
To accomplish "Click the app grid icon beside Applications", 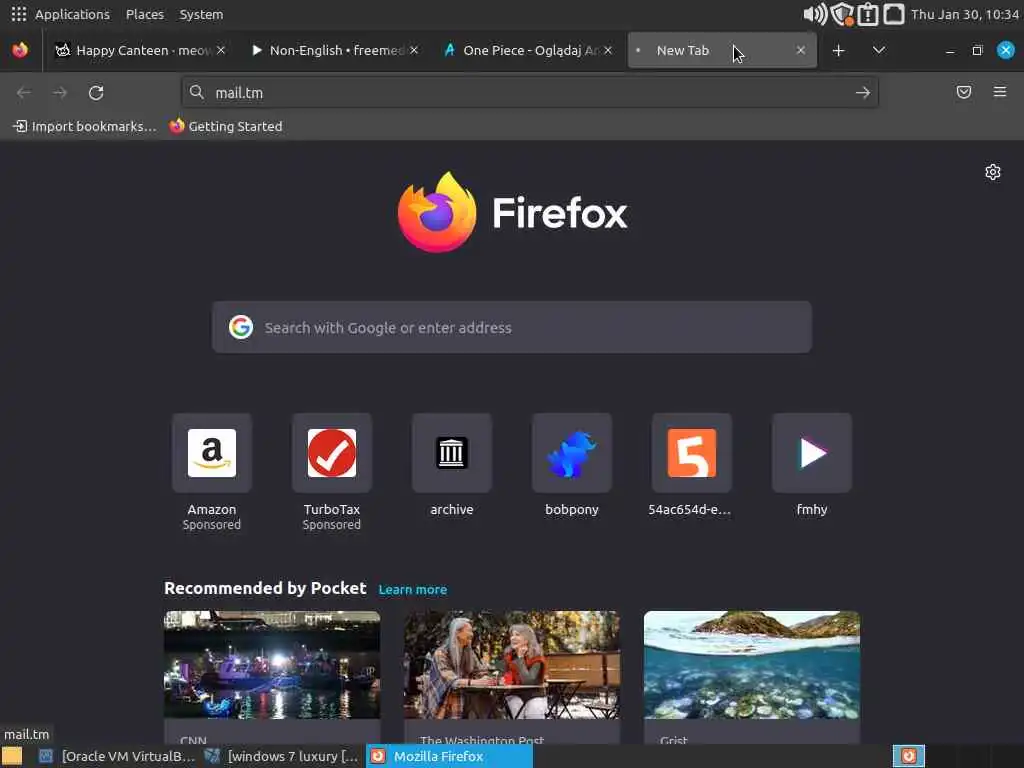I will [19, 14].
